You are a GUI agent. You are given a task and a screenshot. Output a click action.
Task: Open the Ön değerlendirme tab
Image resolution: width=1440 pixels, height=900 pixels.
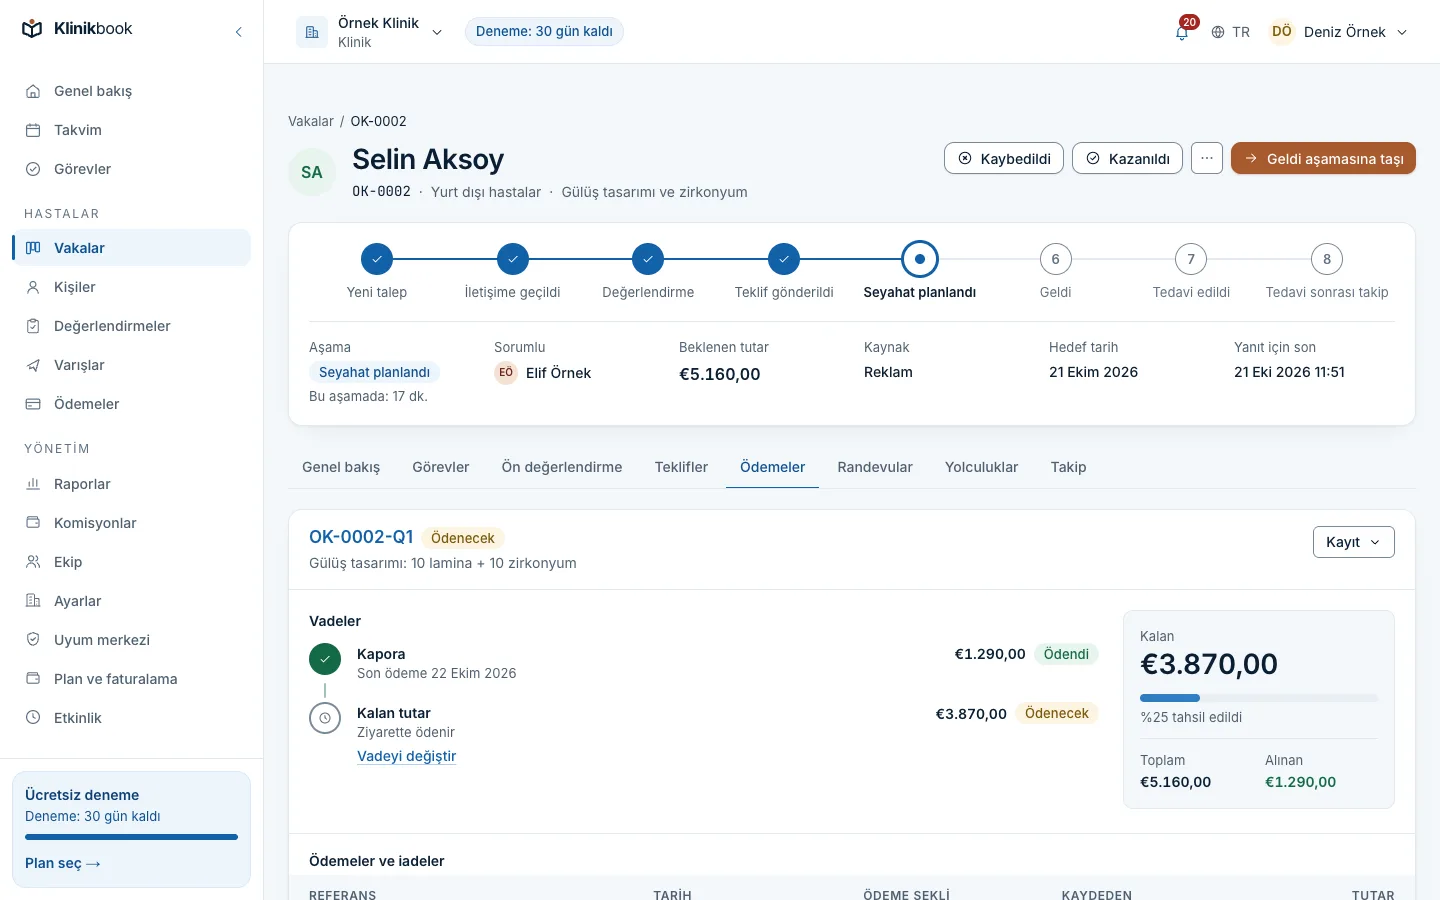(562, 467)
